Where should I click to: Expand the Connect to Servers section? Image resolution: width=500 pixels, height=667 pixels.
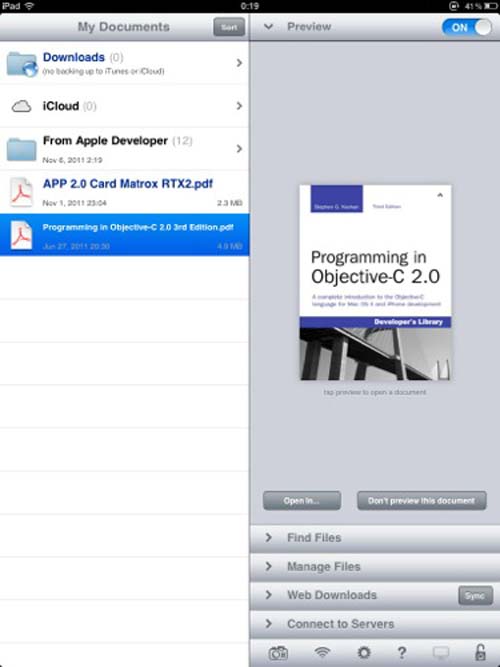374,624
